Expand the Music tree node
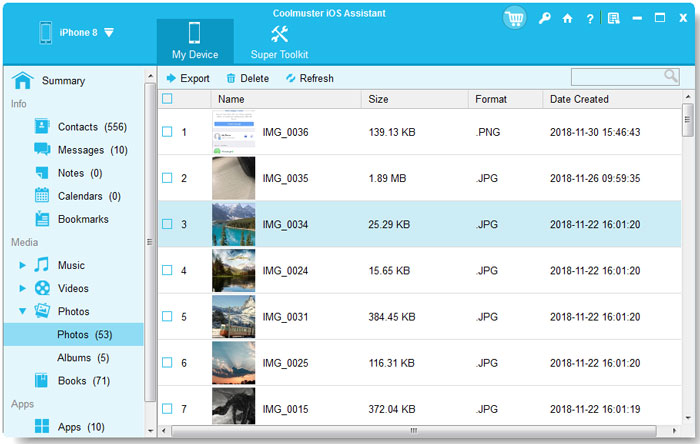The height and width of the screenshot is (444, 700). click(x=23, y=266)
